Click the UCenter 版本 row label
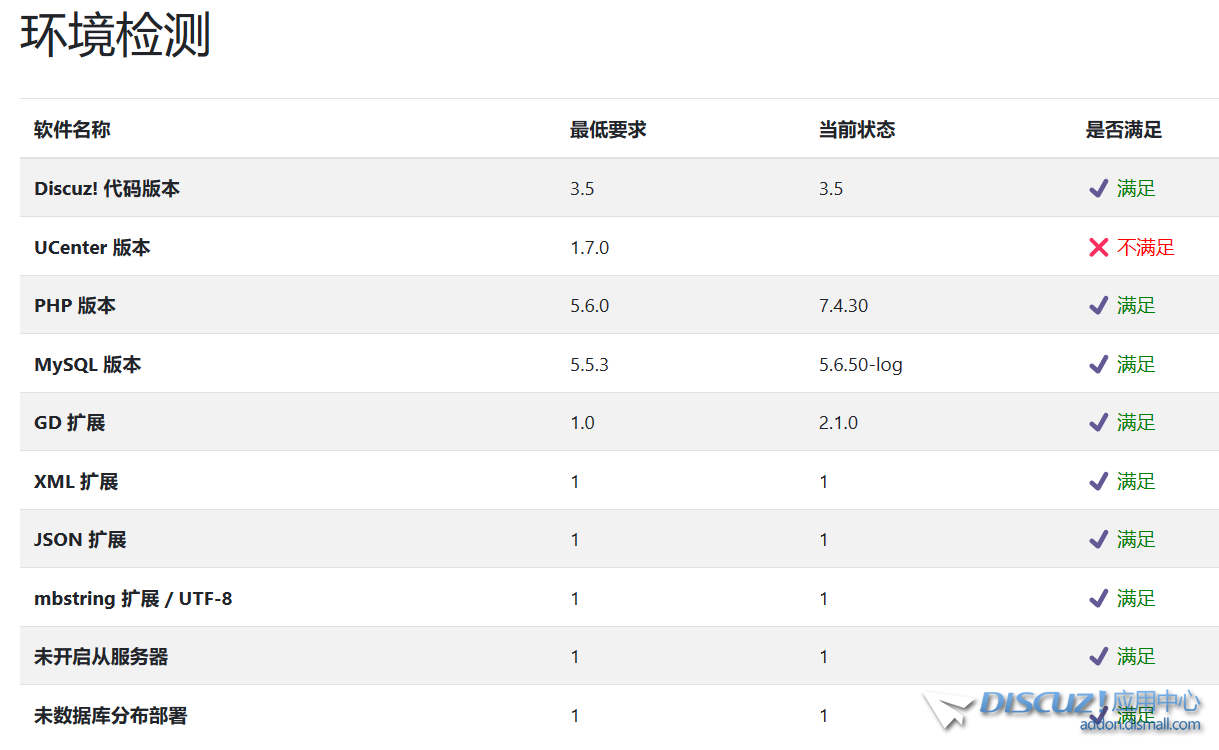Viewport: 1219px width, 750px height. (92, 247)
